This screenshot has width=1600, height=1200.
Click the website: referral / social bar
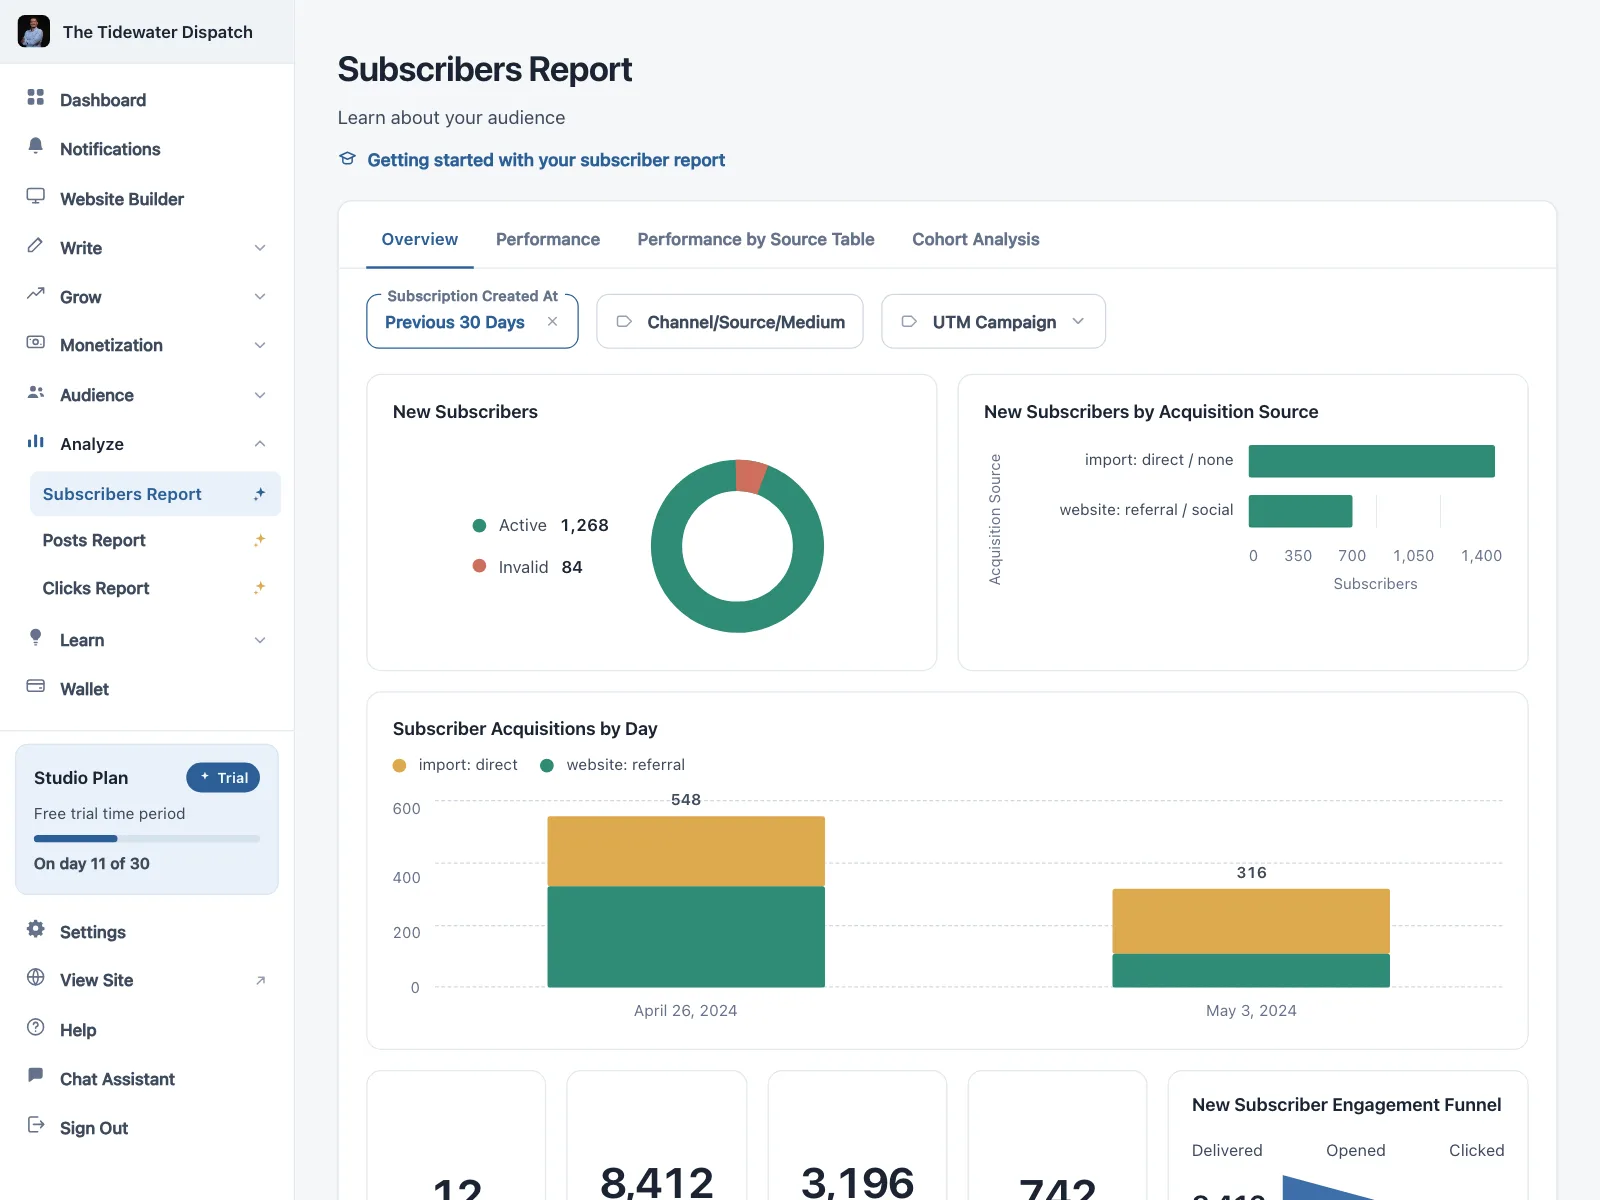click(1301, 511)
